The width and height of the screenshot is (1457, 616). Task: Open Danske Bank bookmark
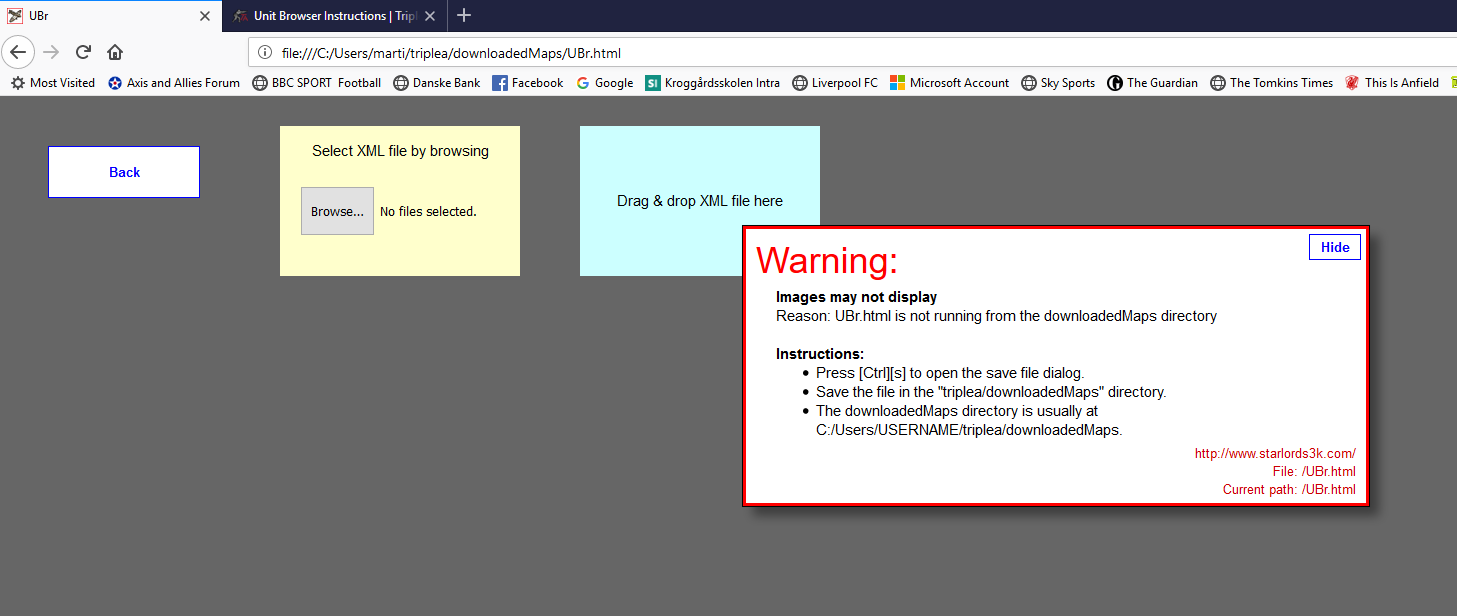(437, 83)
